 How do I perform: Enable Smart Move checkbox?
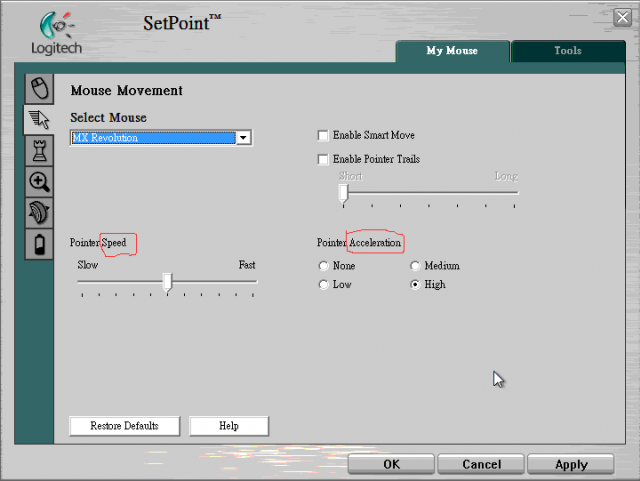[x=323, y=135]
